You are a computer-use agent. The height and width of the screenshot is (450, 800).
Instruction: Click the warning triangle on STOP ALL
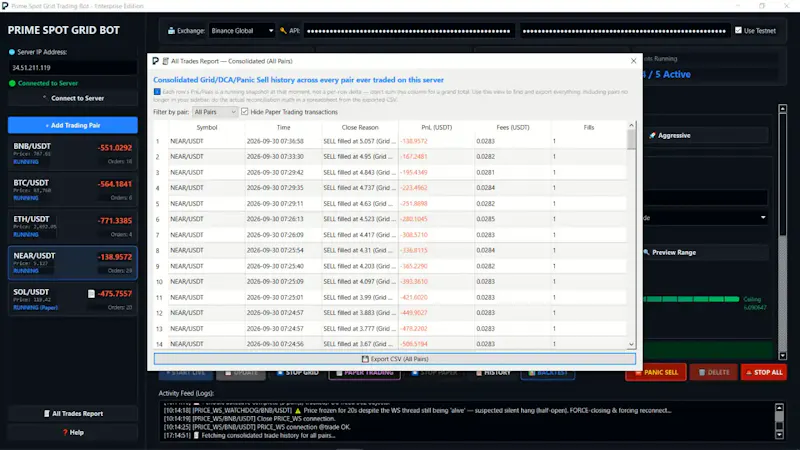(749, 372)
